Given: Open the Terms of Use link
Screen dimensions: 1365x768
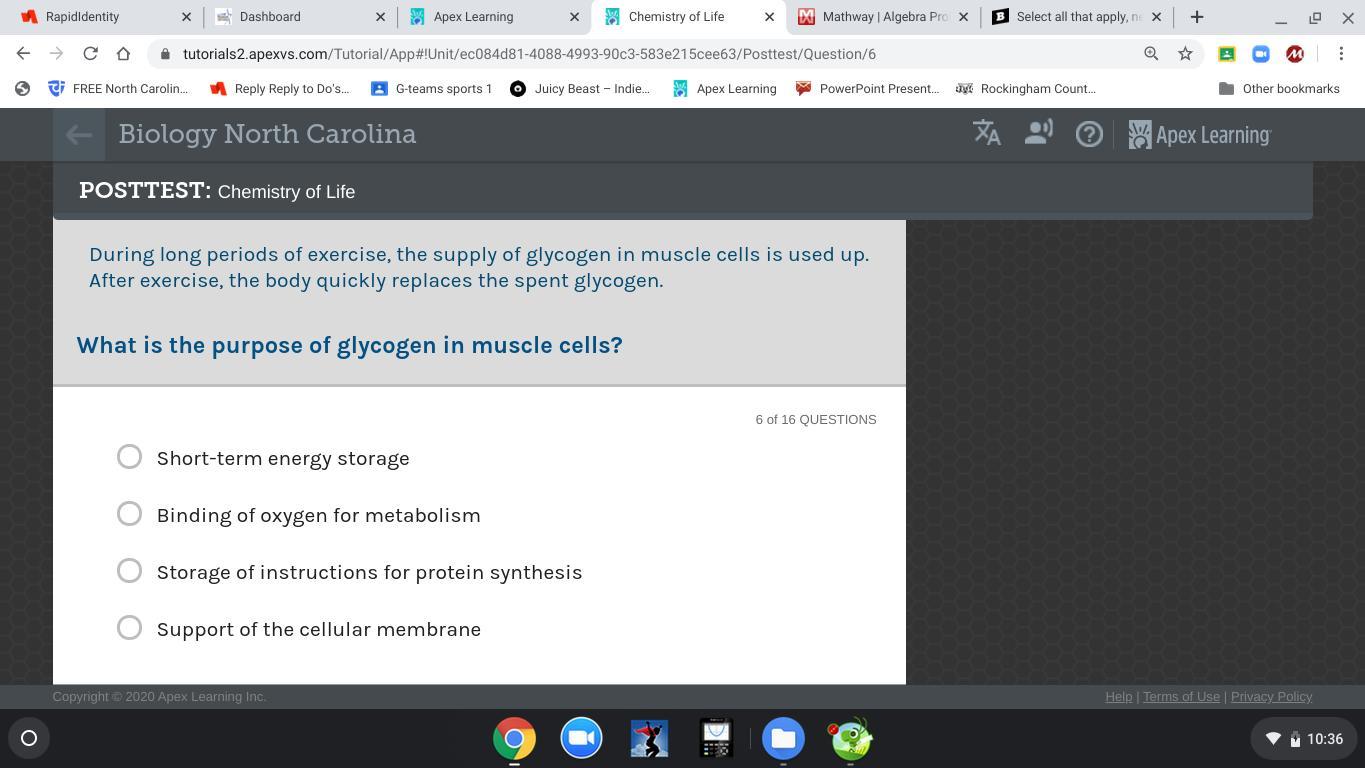Looking at the screenshot, I should click(1181, 697).
